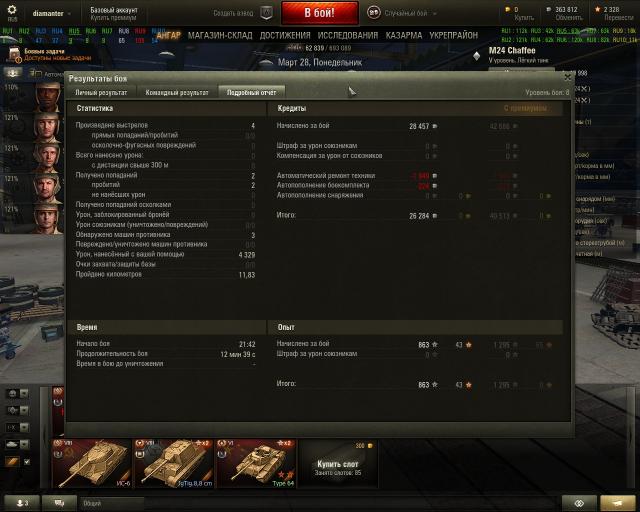Click the platoon shield icon near Создать взвод
Viewport: 640px width, 512px height.
[x=266, y=13]
